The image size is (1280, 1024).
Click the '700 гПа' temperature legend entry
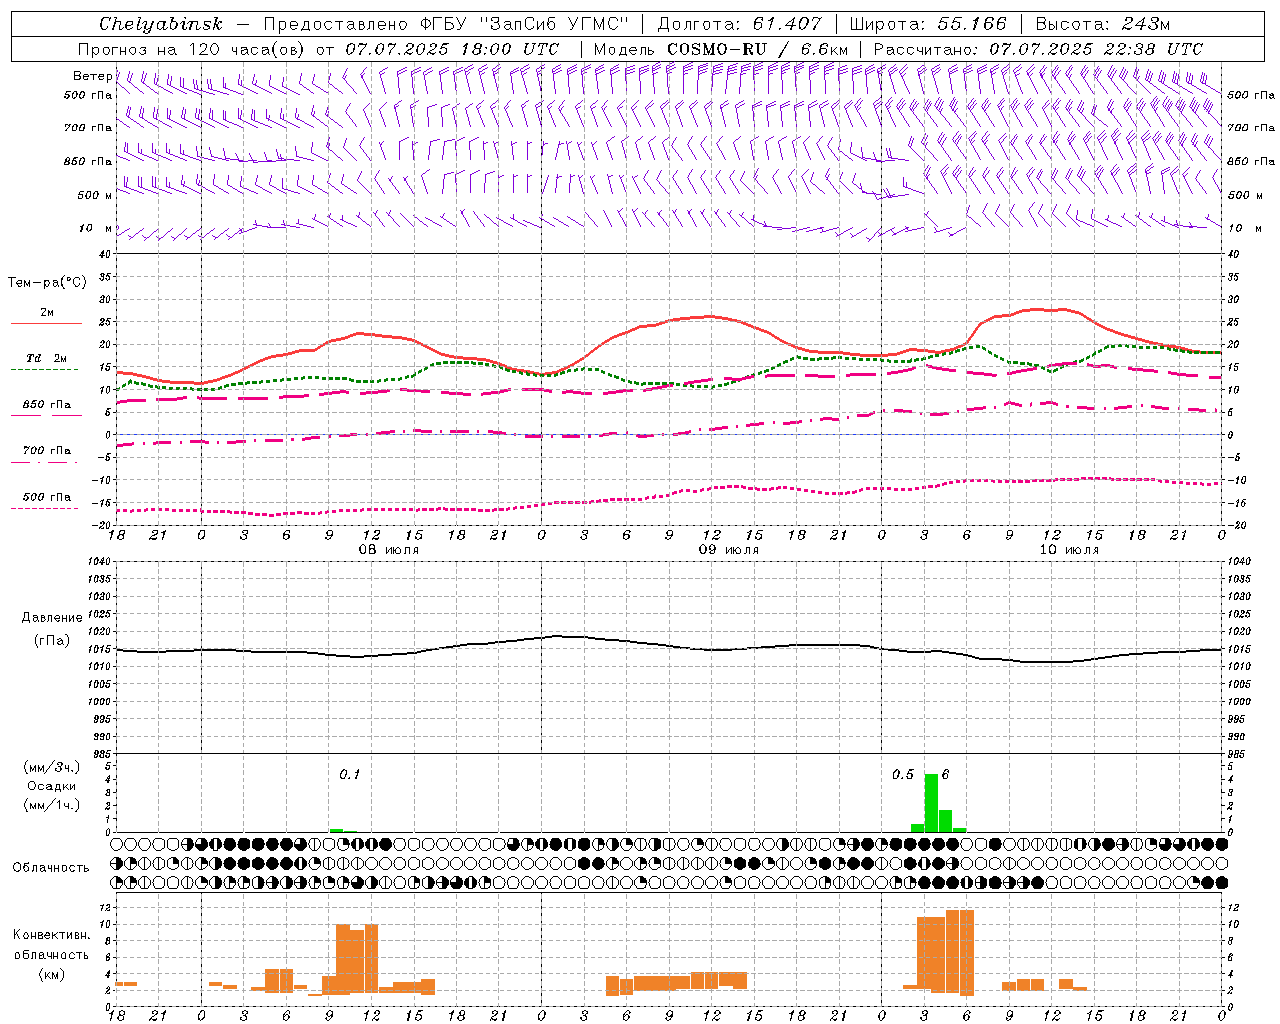tap(46, 451)
